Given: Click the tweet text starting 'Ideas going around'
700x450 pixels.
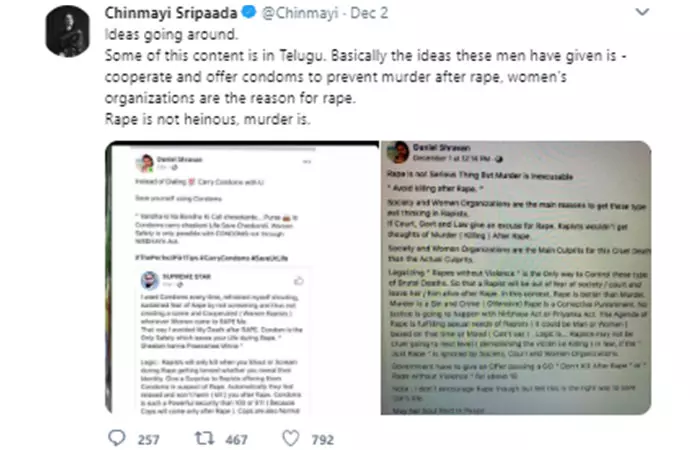Looking at the screenshot, I should [365, 77].
